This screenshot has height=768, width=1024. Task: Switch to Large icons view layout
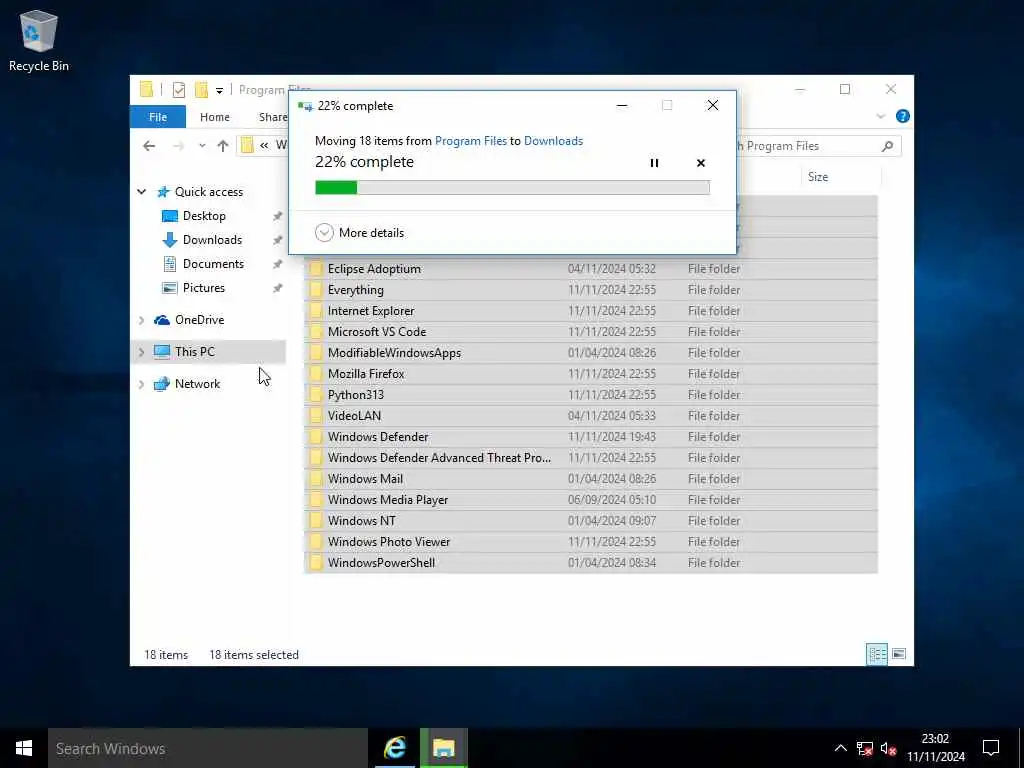point(899,654)
